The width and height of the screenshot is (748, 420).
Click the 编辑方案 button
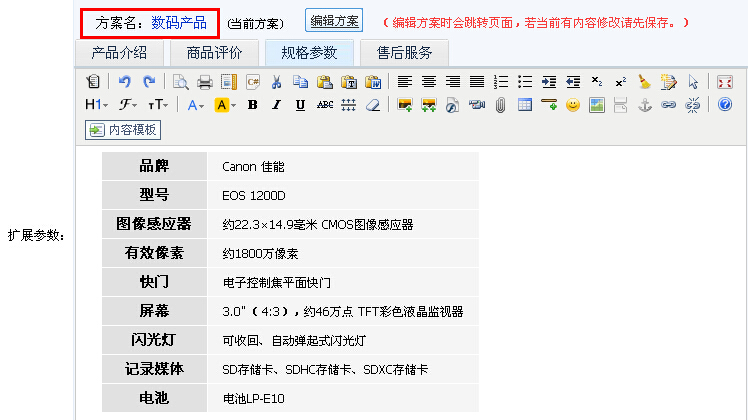(334, 21)
